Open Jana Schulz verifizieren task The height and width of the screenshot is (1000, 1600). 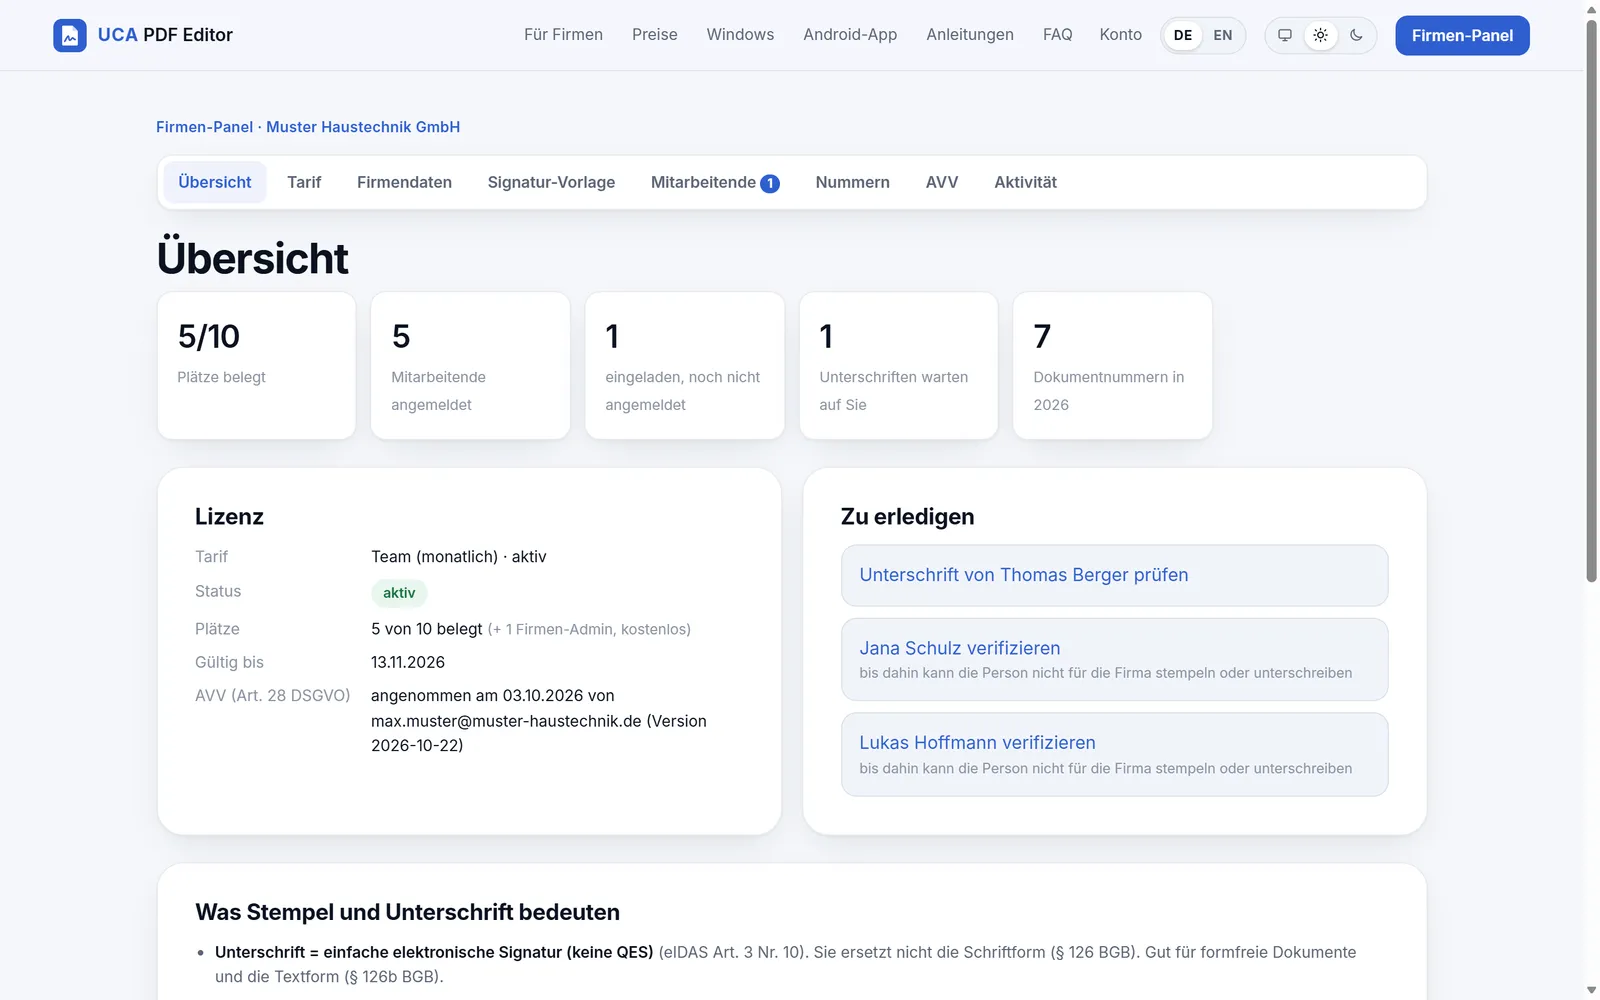coord(1114,659)
